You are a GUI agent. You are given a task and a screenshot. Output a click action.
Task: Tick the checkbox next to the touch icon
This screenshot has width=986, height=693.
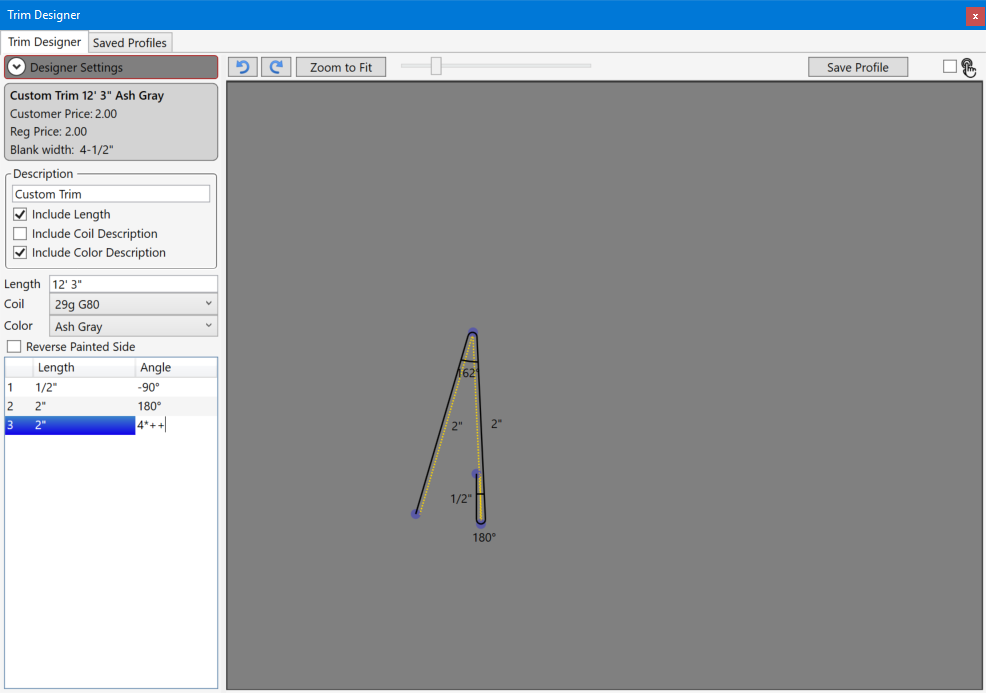pyautogui.click(x=949, y=67)
